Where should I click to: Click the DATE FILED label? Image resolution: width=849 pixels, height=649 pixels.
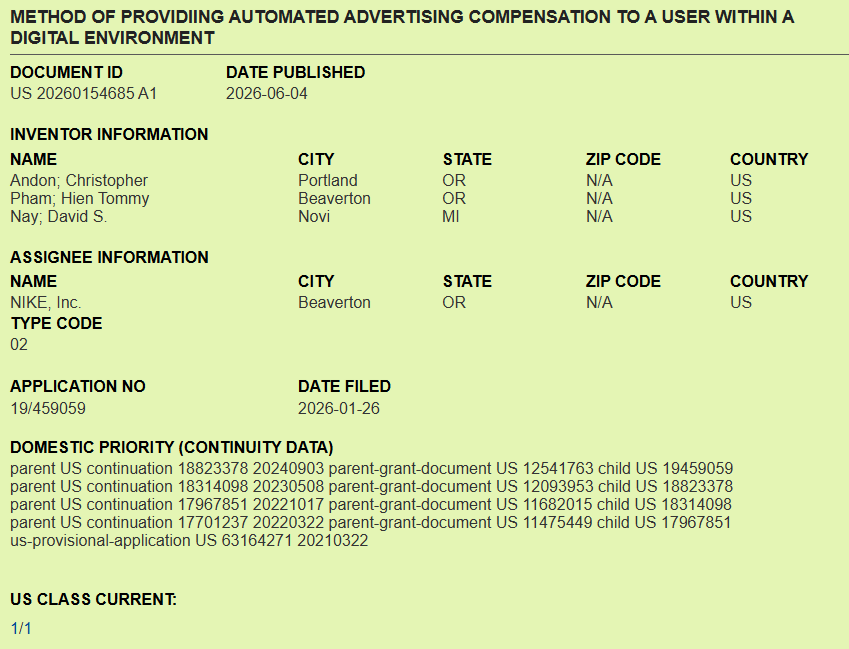coord(344,386)
